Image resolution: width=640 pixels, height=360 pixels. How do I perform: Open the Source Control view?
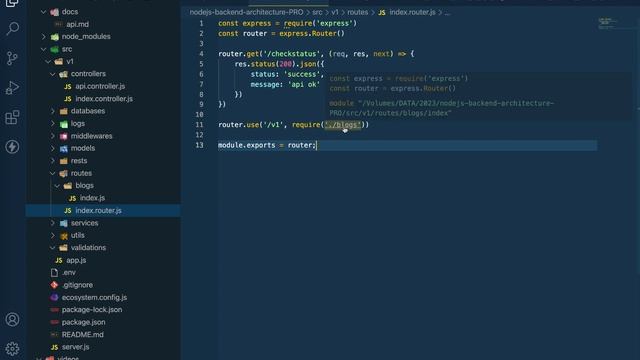click(x=13, y=58)
